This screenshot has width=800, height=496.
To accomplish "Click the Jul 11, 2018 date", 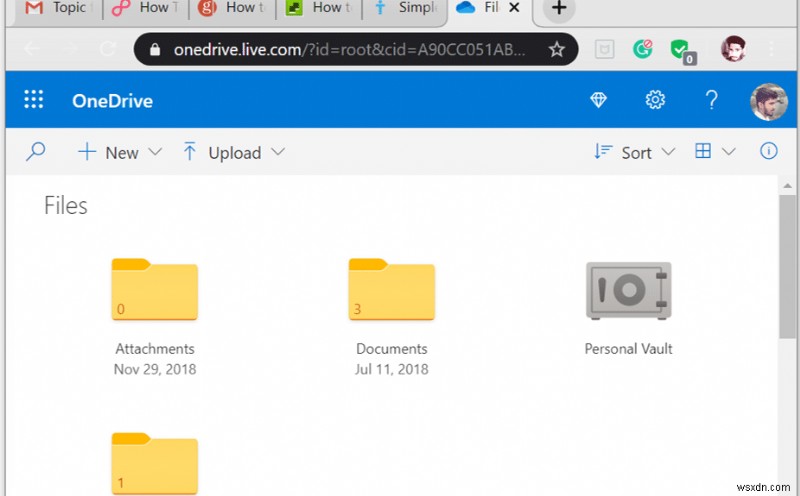I will click(x=391, y=369).
